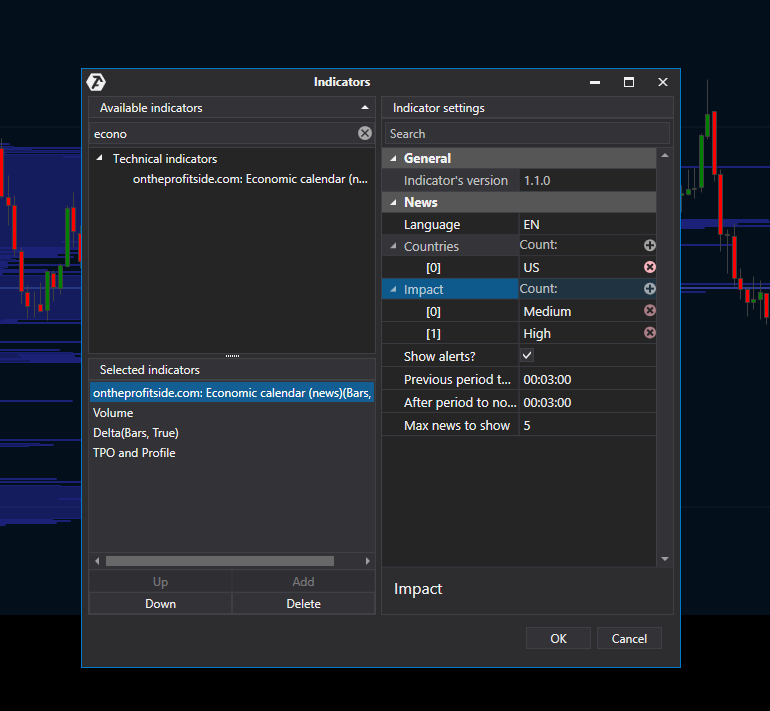Add a new Impact entry
This screenshot has width=770, height=711.
649,289
